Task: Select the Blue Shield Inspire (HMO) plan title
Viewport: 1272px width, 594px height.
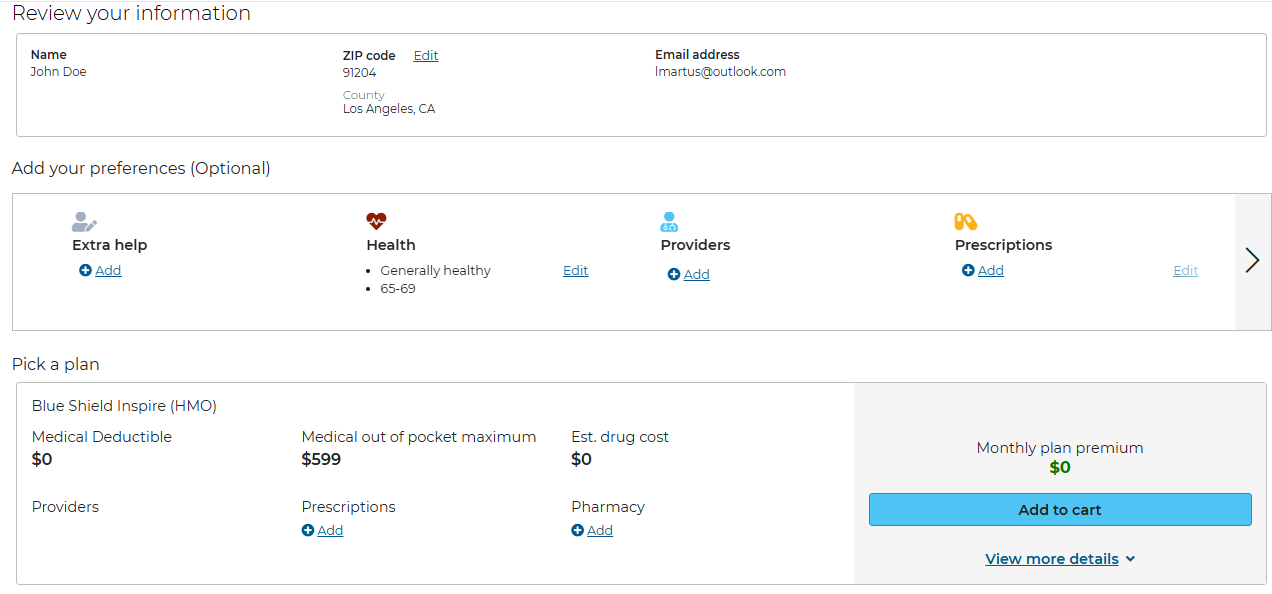Action: tap(124, 406)
